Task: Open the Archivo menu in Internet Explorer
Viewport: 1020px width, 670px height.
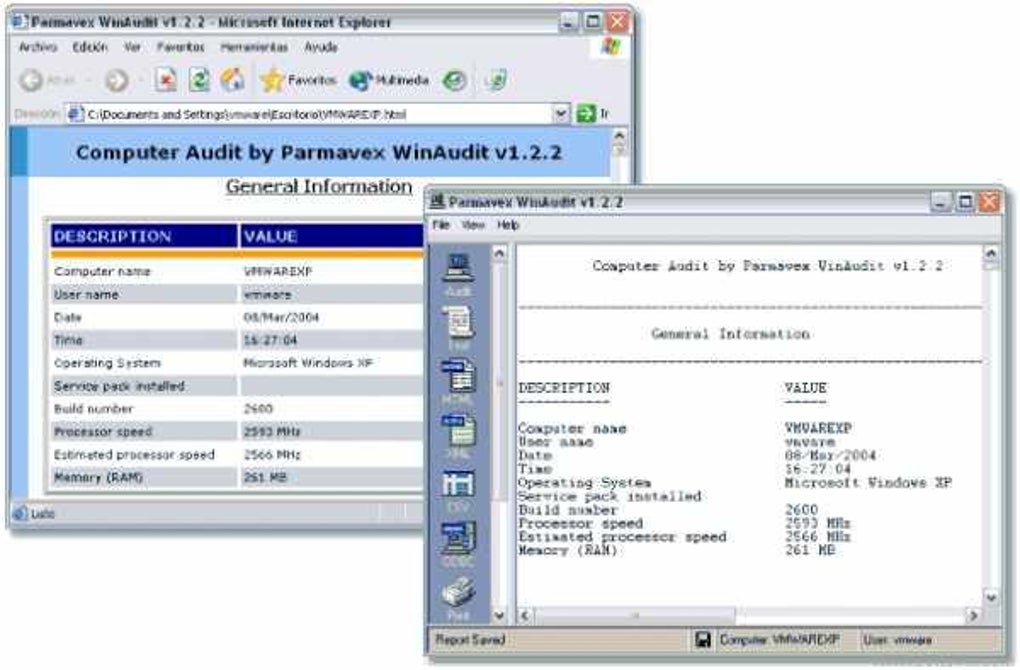Action: [x=38, y=47]
